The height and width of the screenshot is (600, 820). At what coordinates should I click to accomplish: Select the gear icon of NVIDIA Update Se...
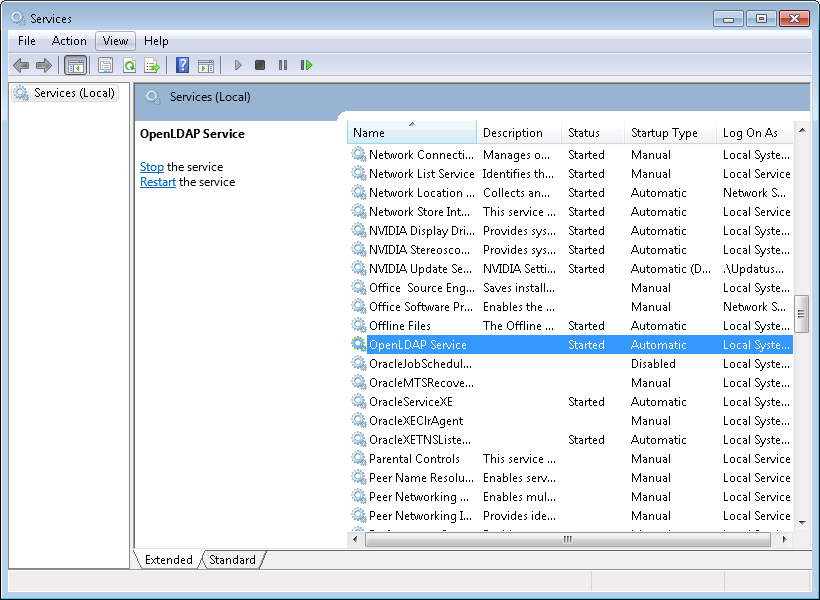[x=358, y=268]
